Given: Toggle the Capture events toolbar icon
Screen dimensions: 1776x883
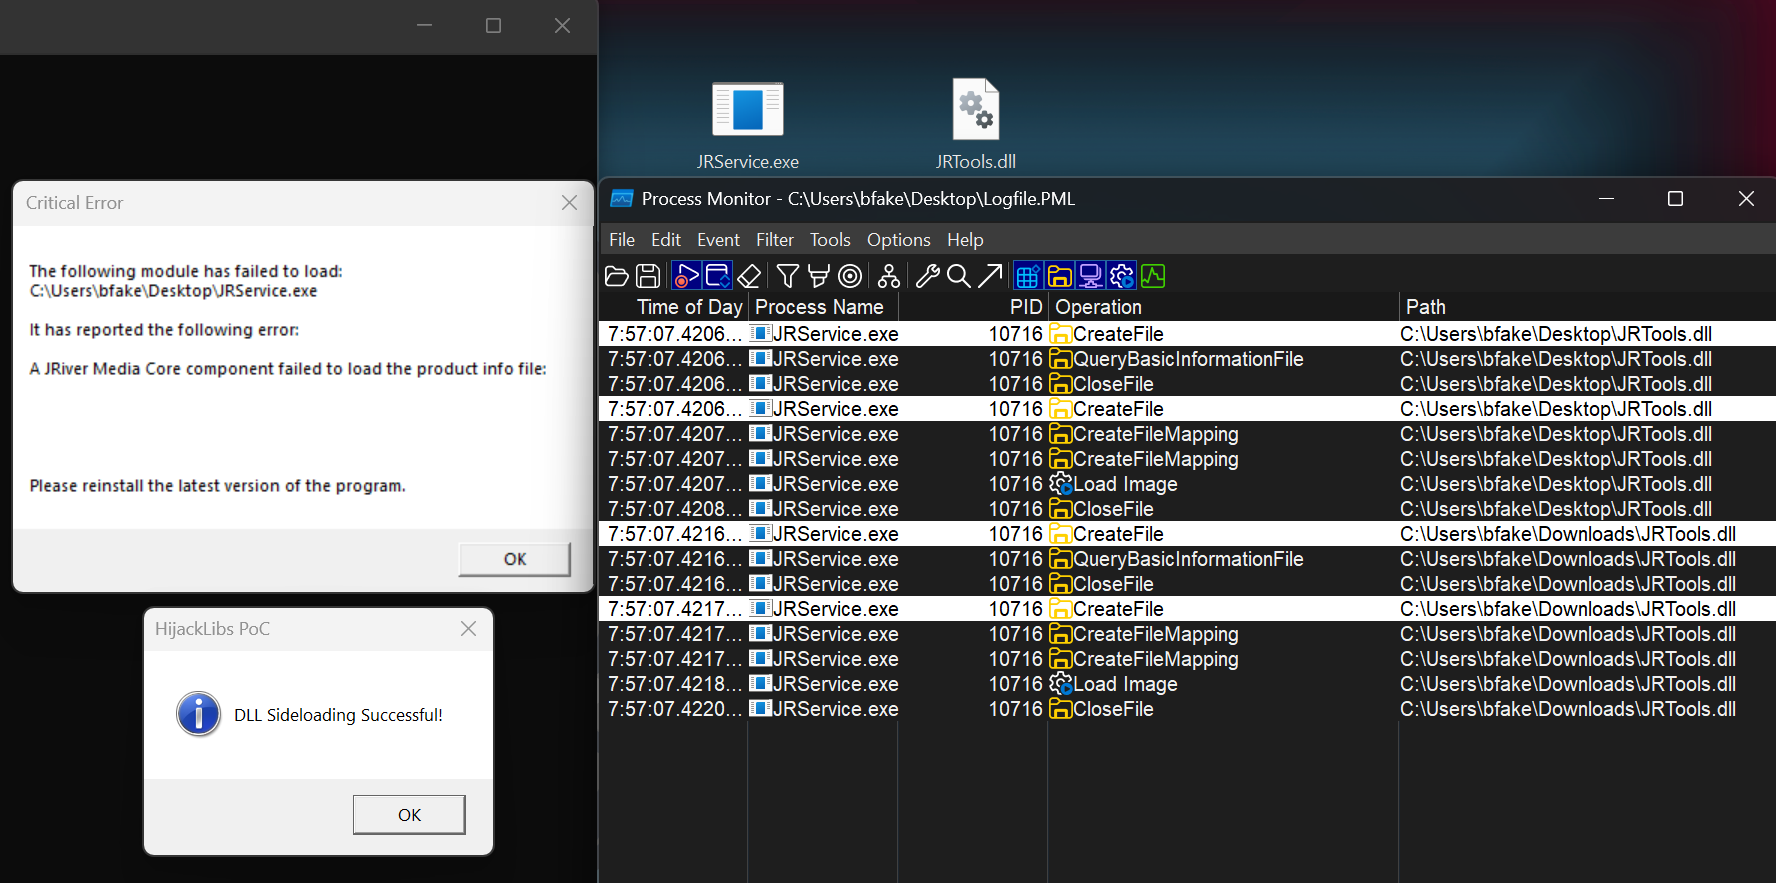Looking at the screenshot, I should pyautogui.click(x=686, y=276).
